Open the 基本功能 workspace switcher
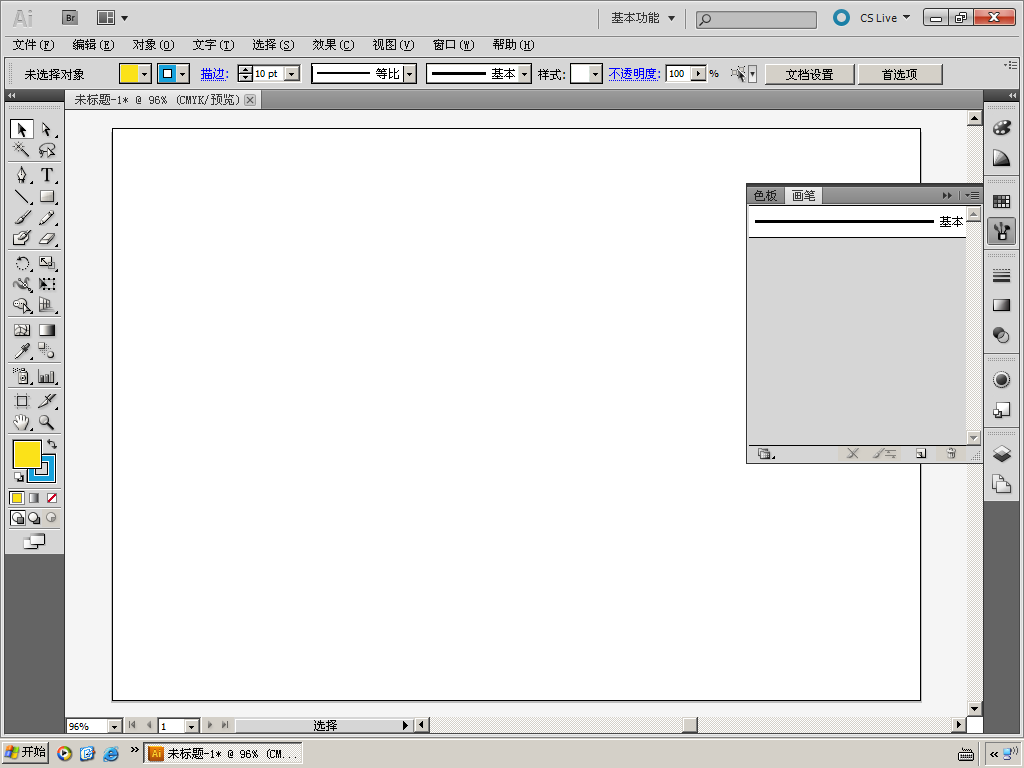 (x=643, y=18)
